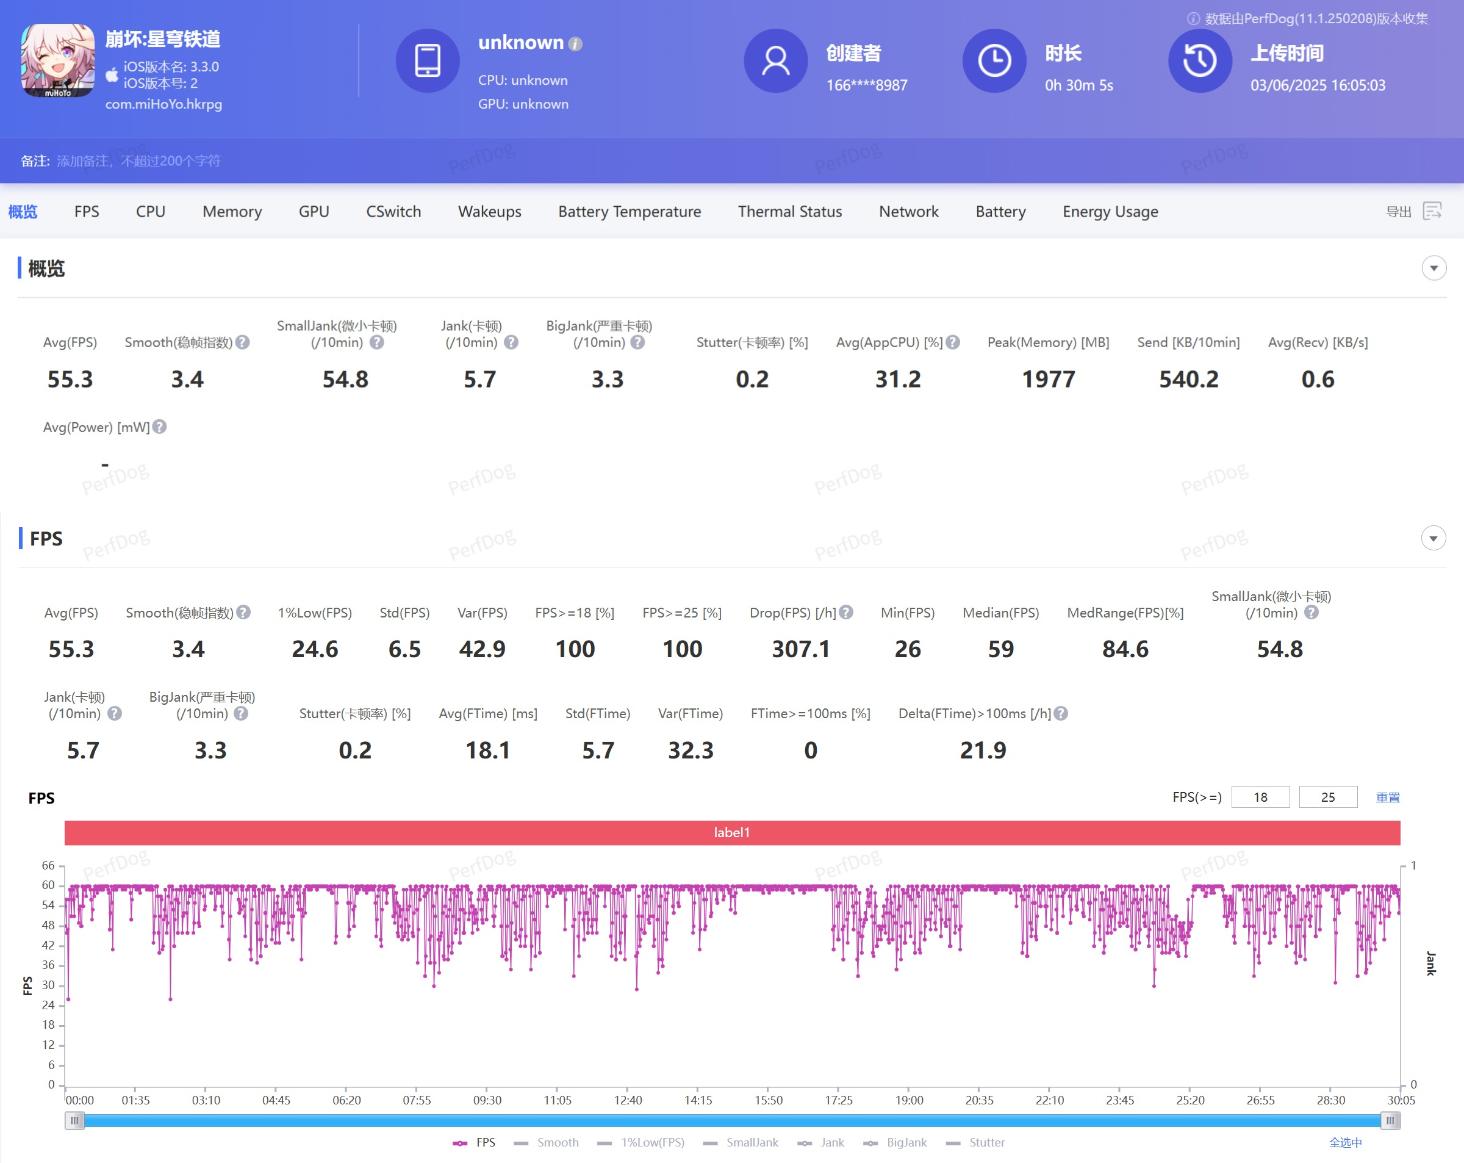The width and height of the screenshot is (1464, 1163).
Task: Toggle the 1%Low(FPS) legend series
Action: 641,1142
